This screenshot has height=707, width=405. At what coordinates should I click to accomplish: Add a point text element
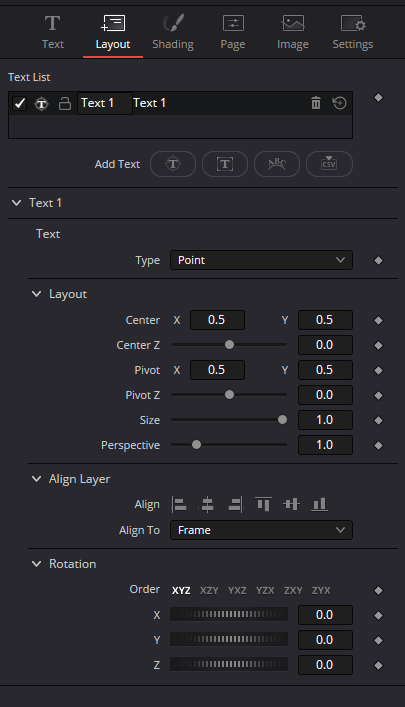(x=173, y=164)
